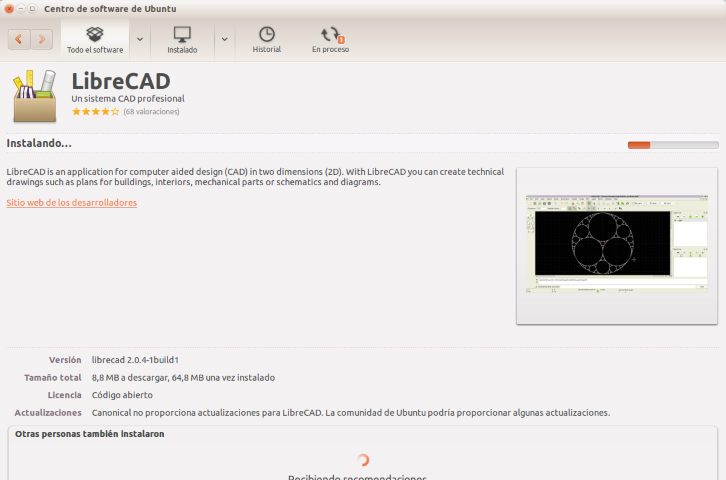This screenshot has width=726, height=480.
Task: Go forward with the right arrow button
Action: (42, 39)
